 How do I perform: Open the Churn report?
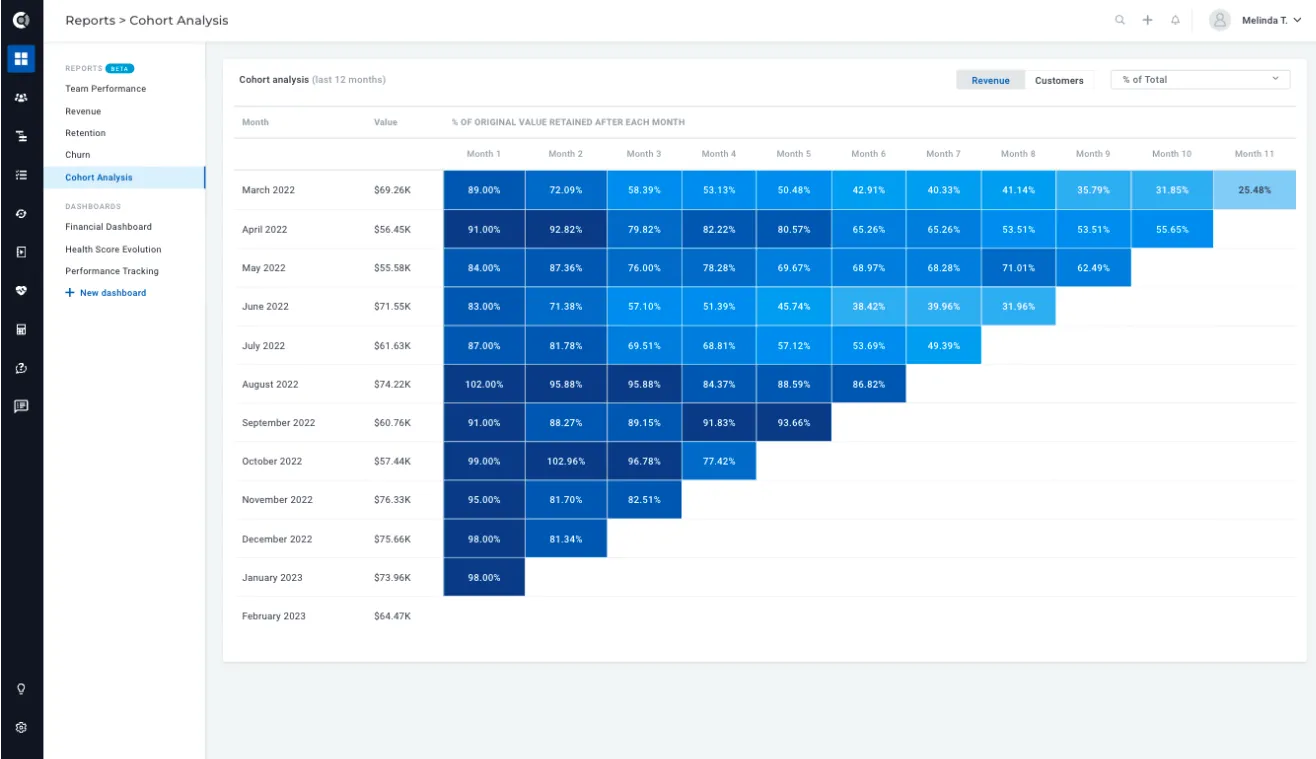pyautogui.click(x=78, y=155)
